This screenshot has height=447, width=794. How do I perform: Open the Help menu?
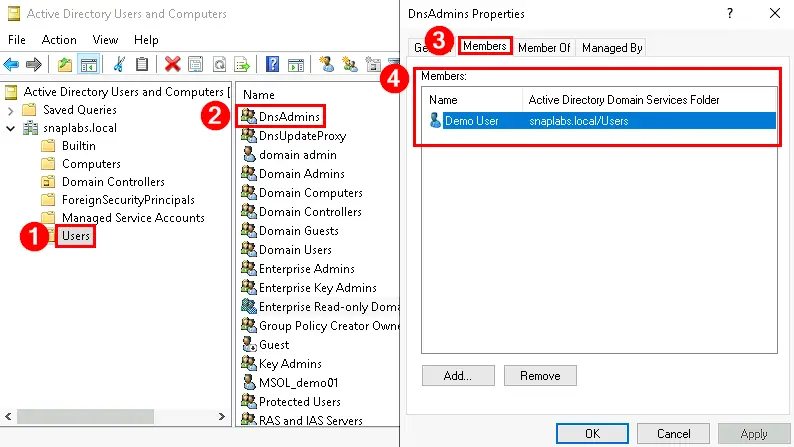[146, 39]
